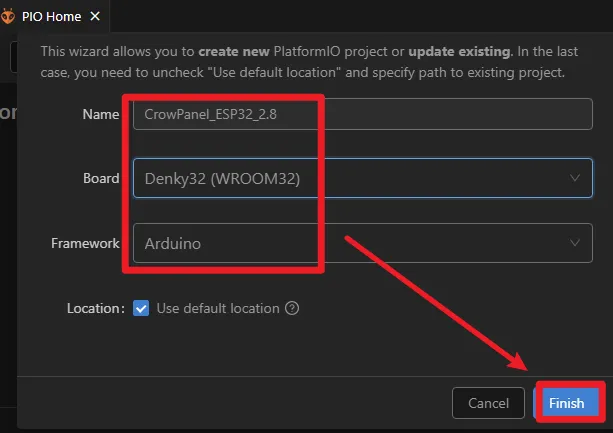Click the bold "create new" text

coord(234,52)
